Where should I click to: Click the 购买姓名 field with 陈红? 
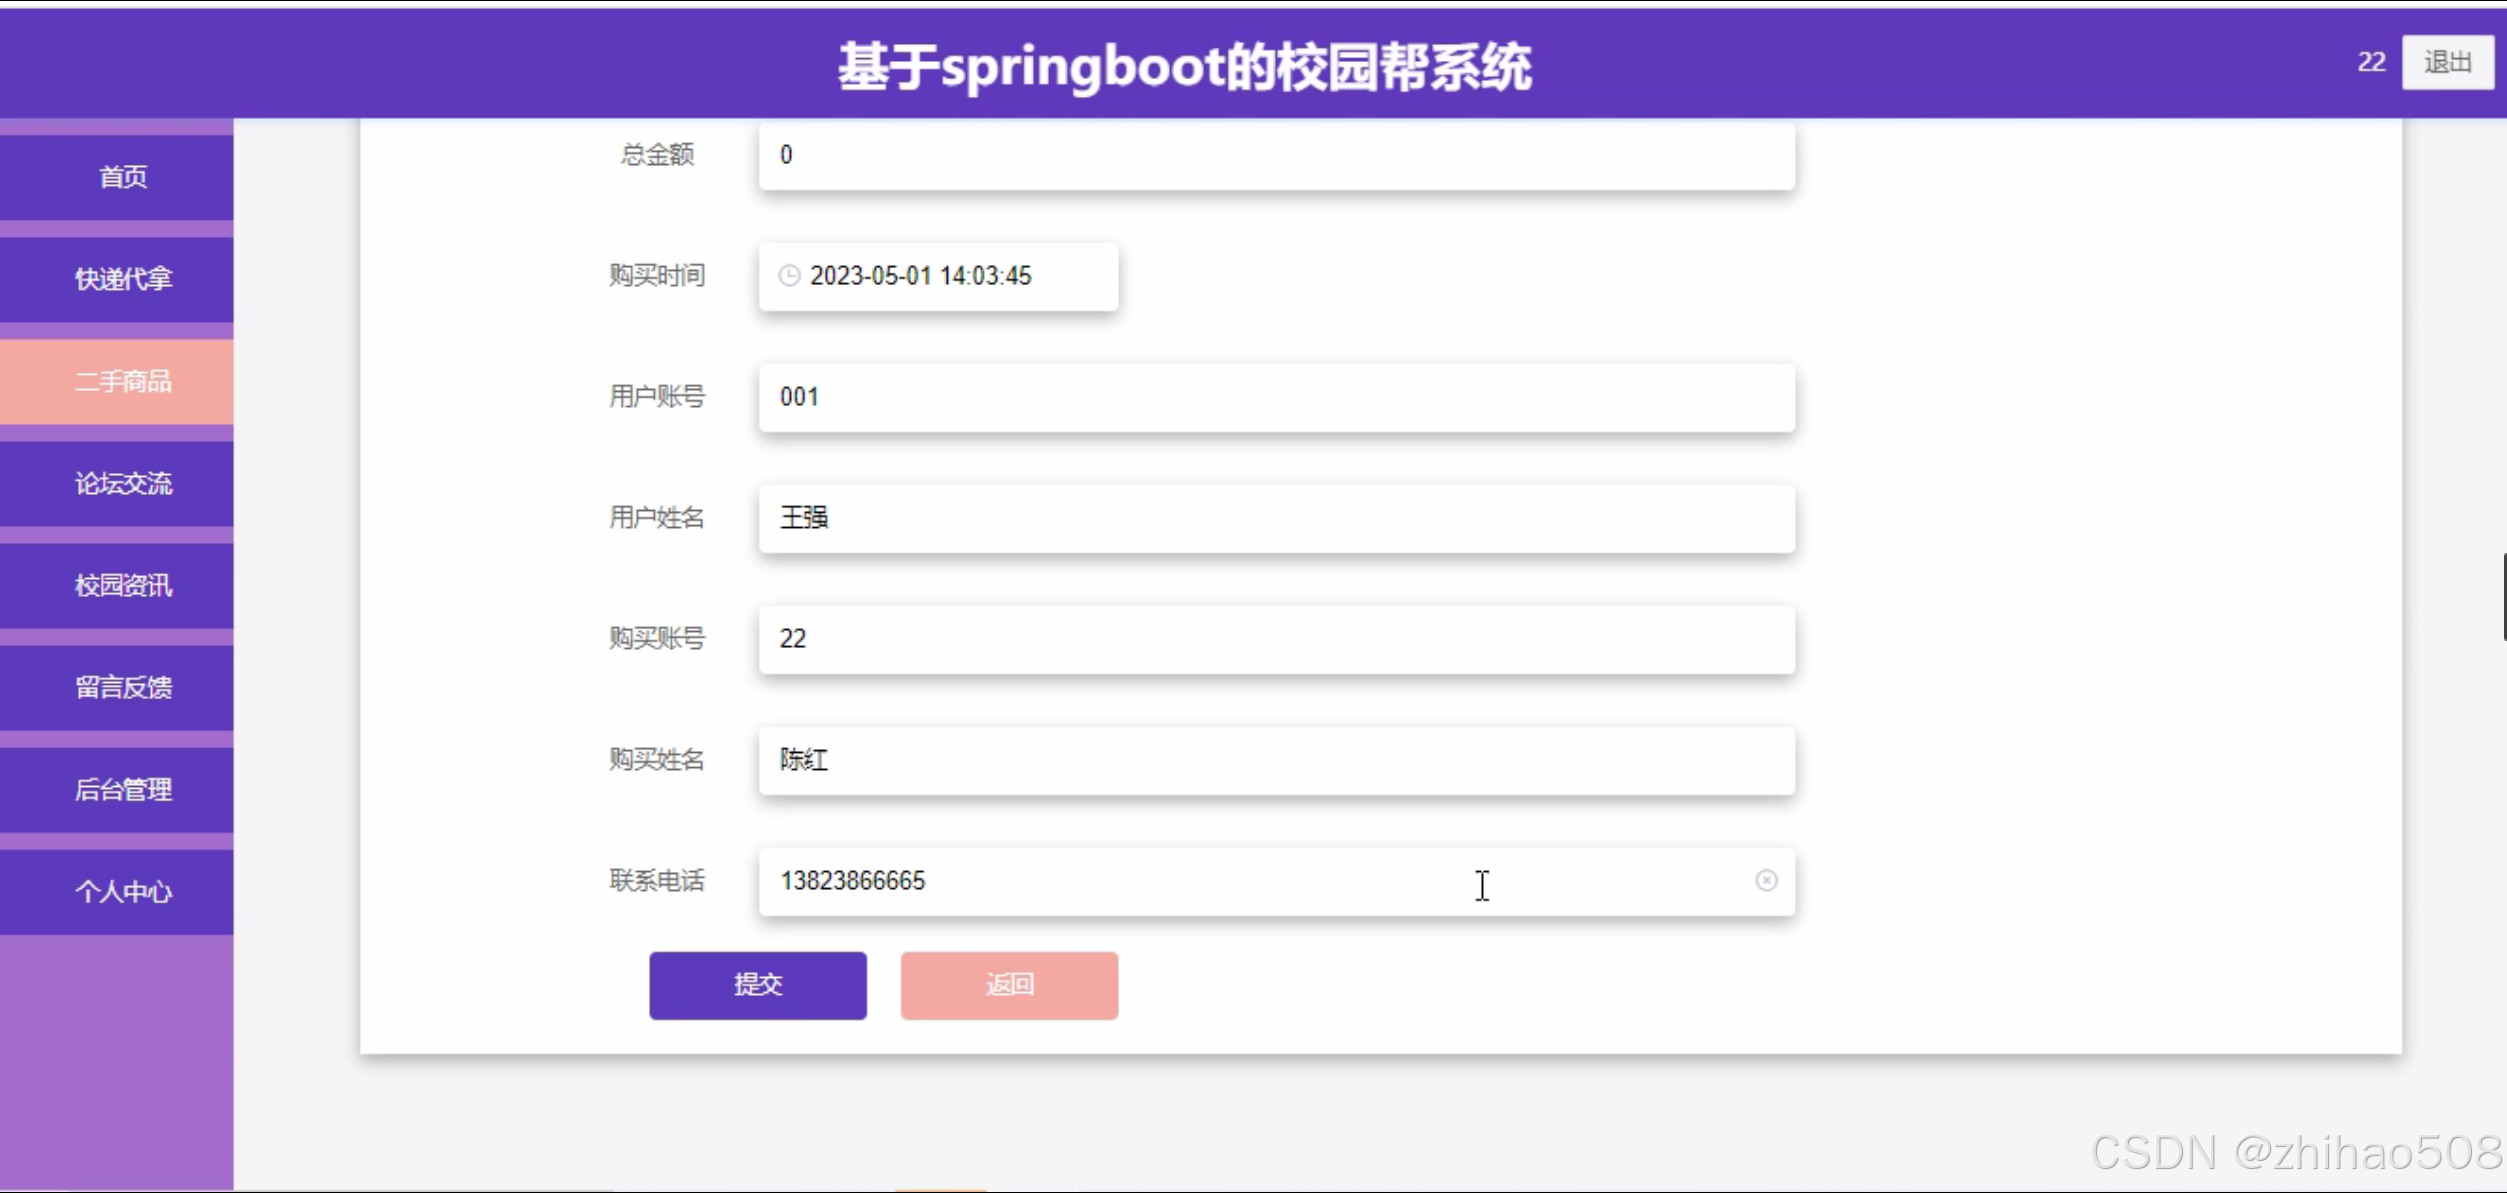tap(1275, 760)
